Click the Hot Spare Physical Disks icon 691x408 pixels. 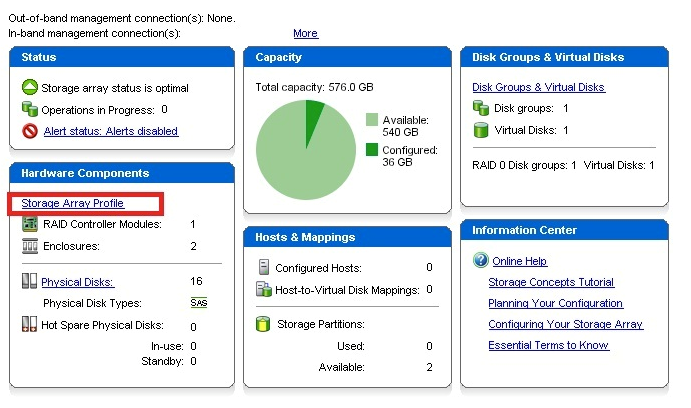pos(29,324)
